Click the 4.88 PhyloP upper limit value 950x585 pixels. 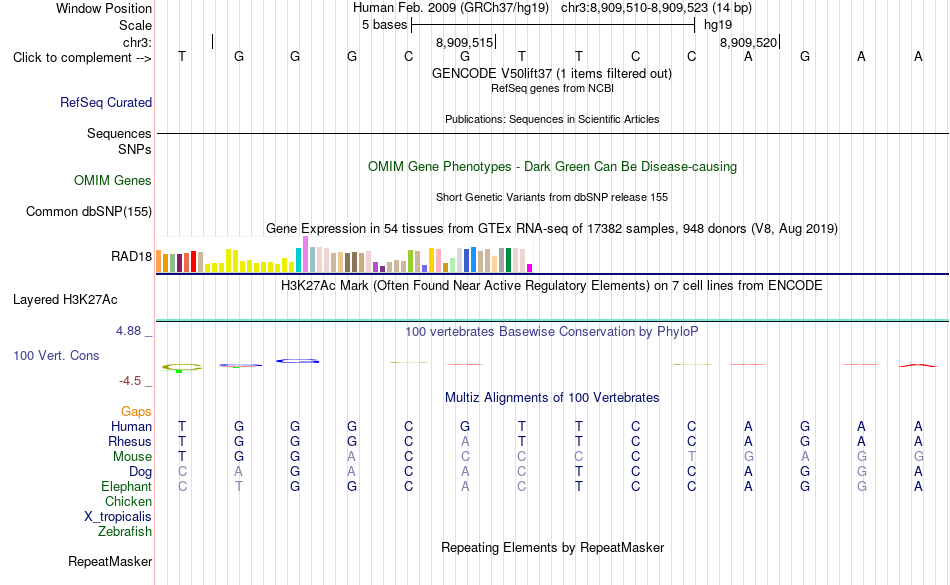[x=128, y=331]
